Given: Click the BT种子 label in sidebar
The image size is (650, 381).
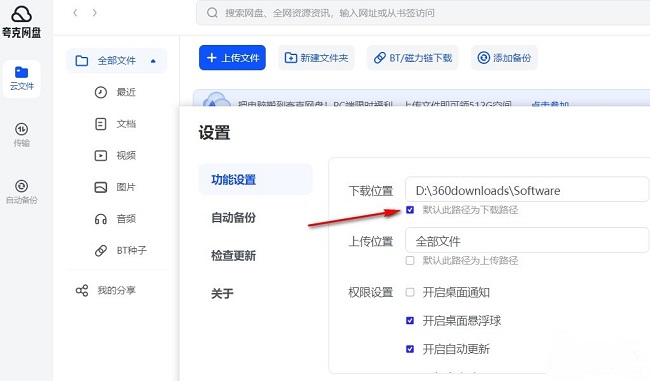Looking at the screenshot, I should (x=131, y=250).
